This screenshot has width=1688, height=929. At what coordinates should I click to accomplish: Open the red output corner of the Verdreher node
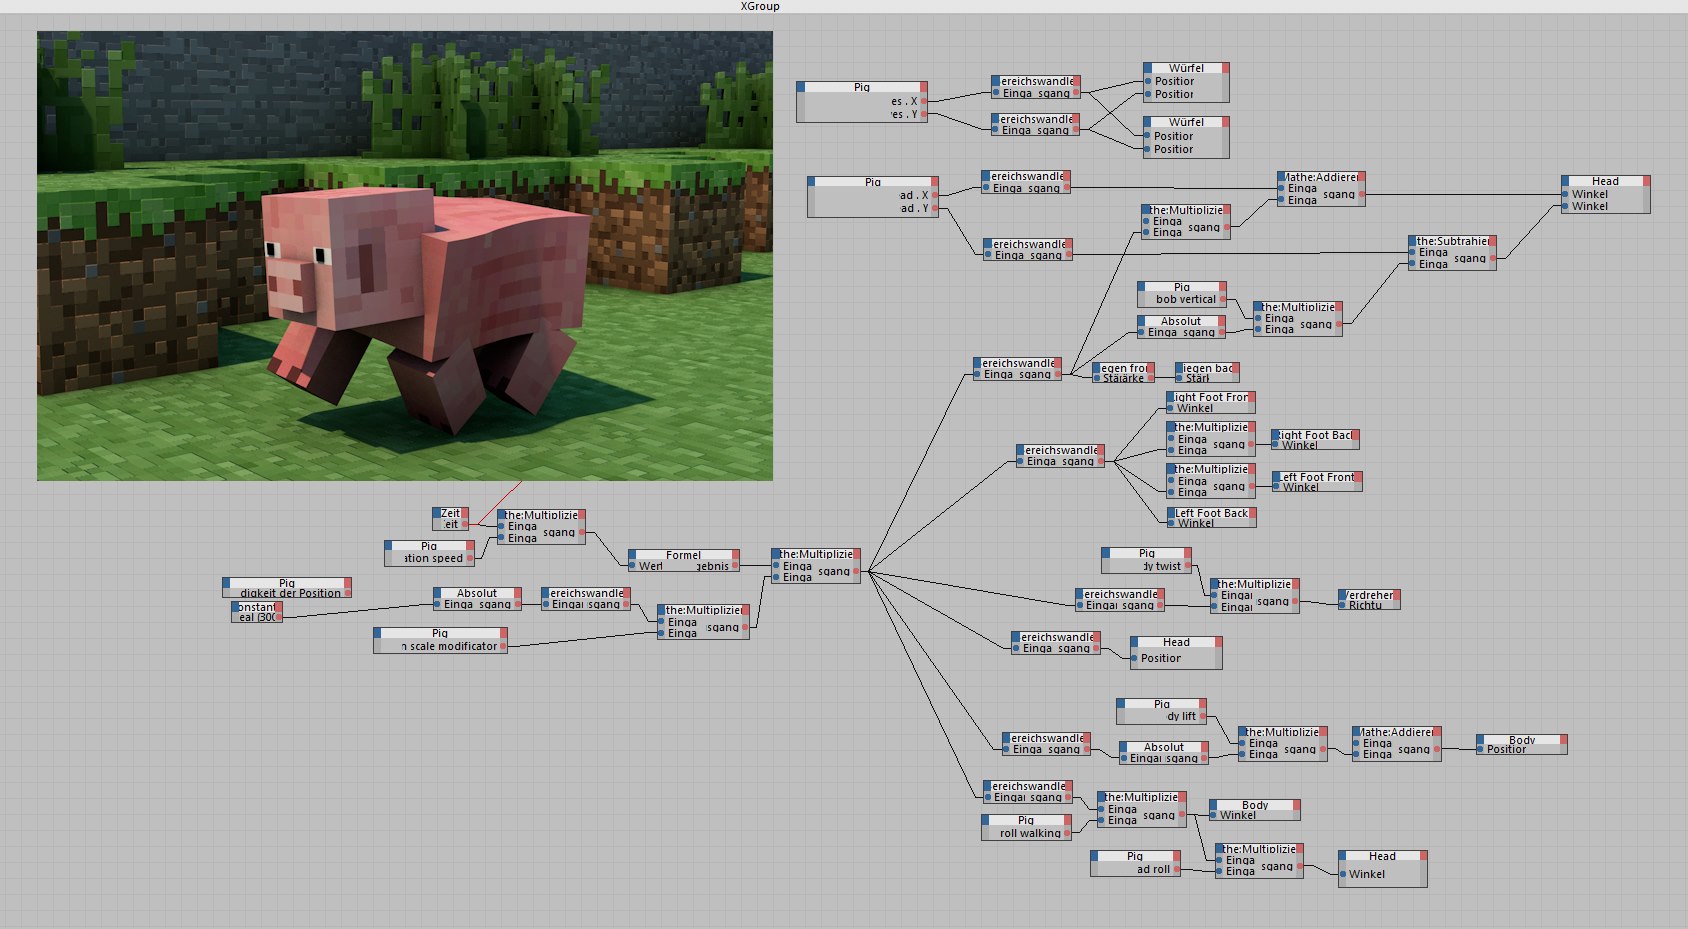tap(1396, 594)
